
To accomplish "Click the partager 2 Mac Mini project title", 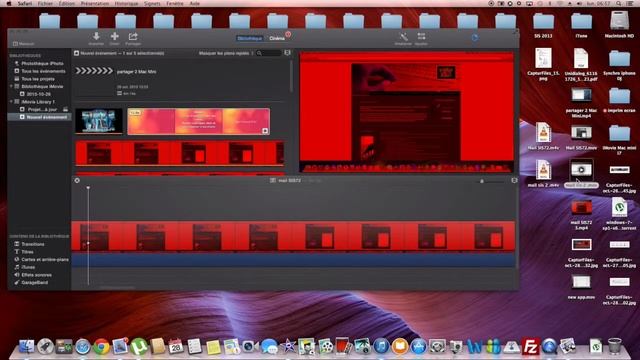I will coord(136,71).
